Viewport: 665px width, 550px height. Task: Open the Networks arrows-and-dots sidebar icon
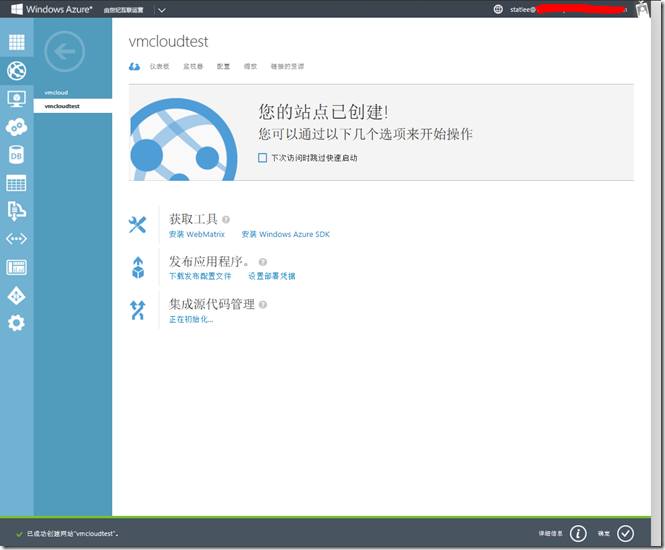coord(17,239)
